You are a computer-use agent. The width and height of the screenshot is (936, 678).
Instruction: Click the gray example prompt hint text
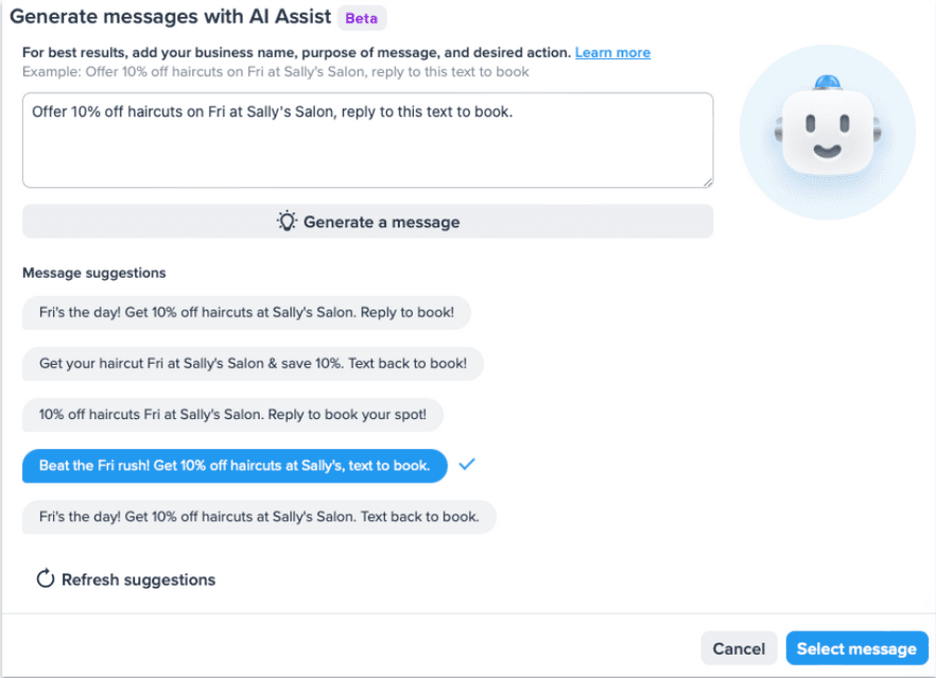[x=275, y=72]
